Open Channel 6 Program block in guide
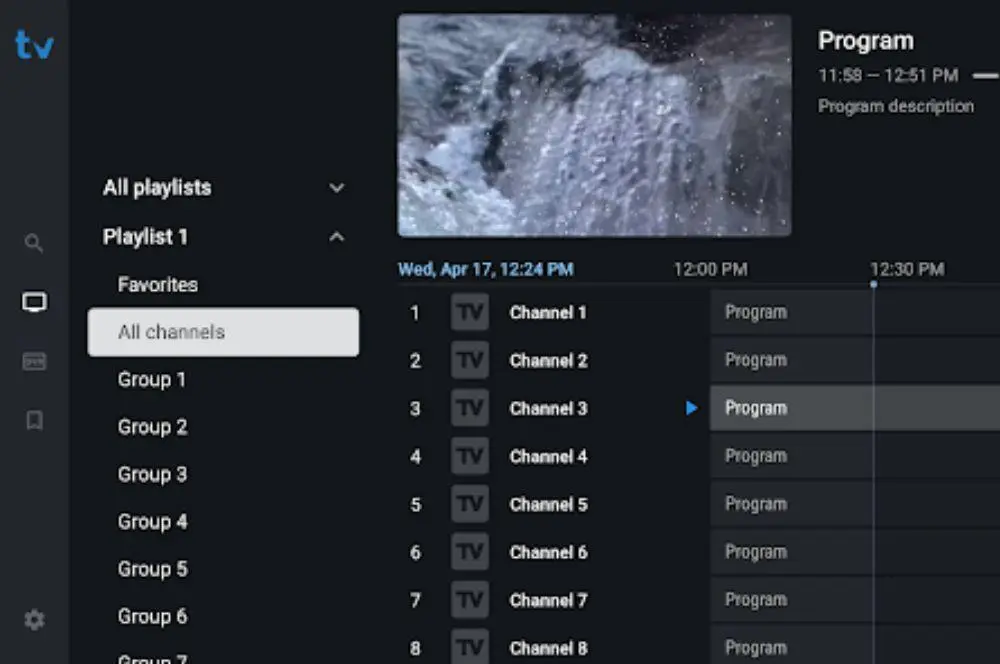 (x=855, y=552)
